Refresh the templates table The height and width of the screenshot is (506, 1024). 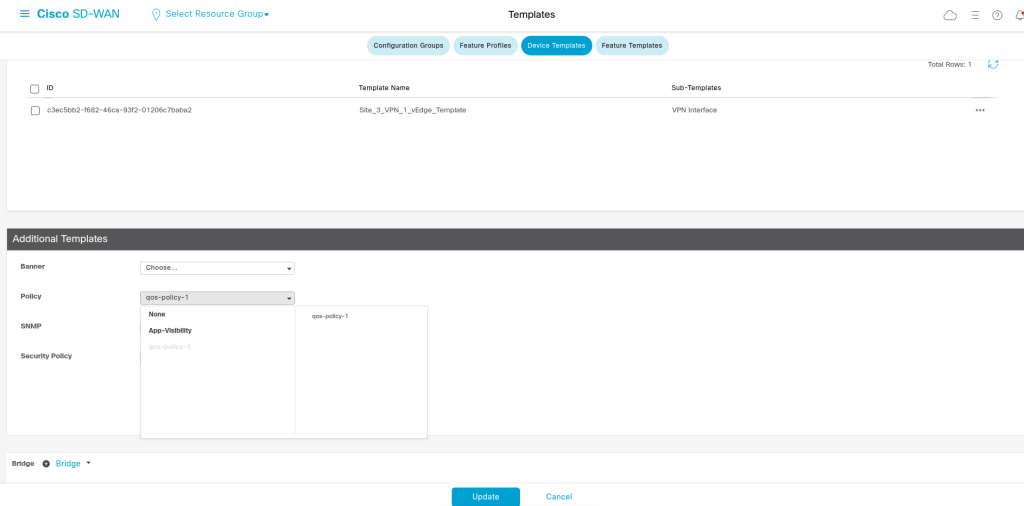[x=993, y=64]
